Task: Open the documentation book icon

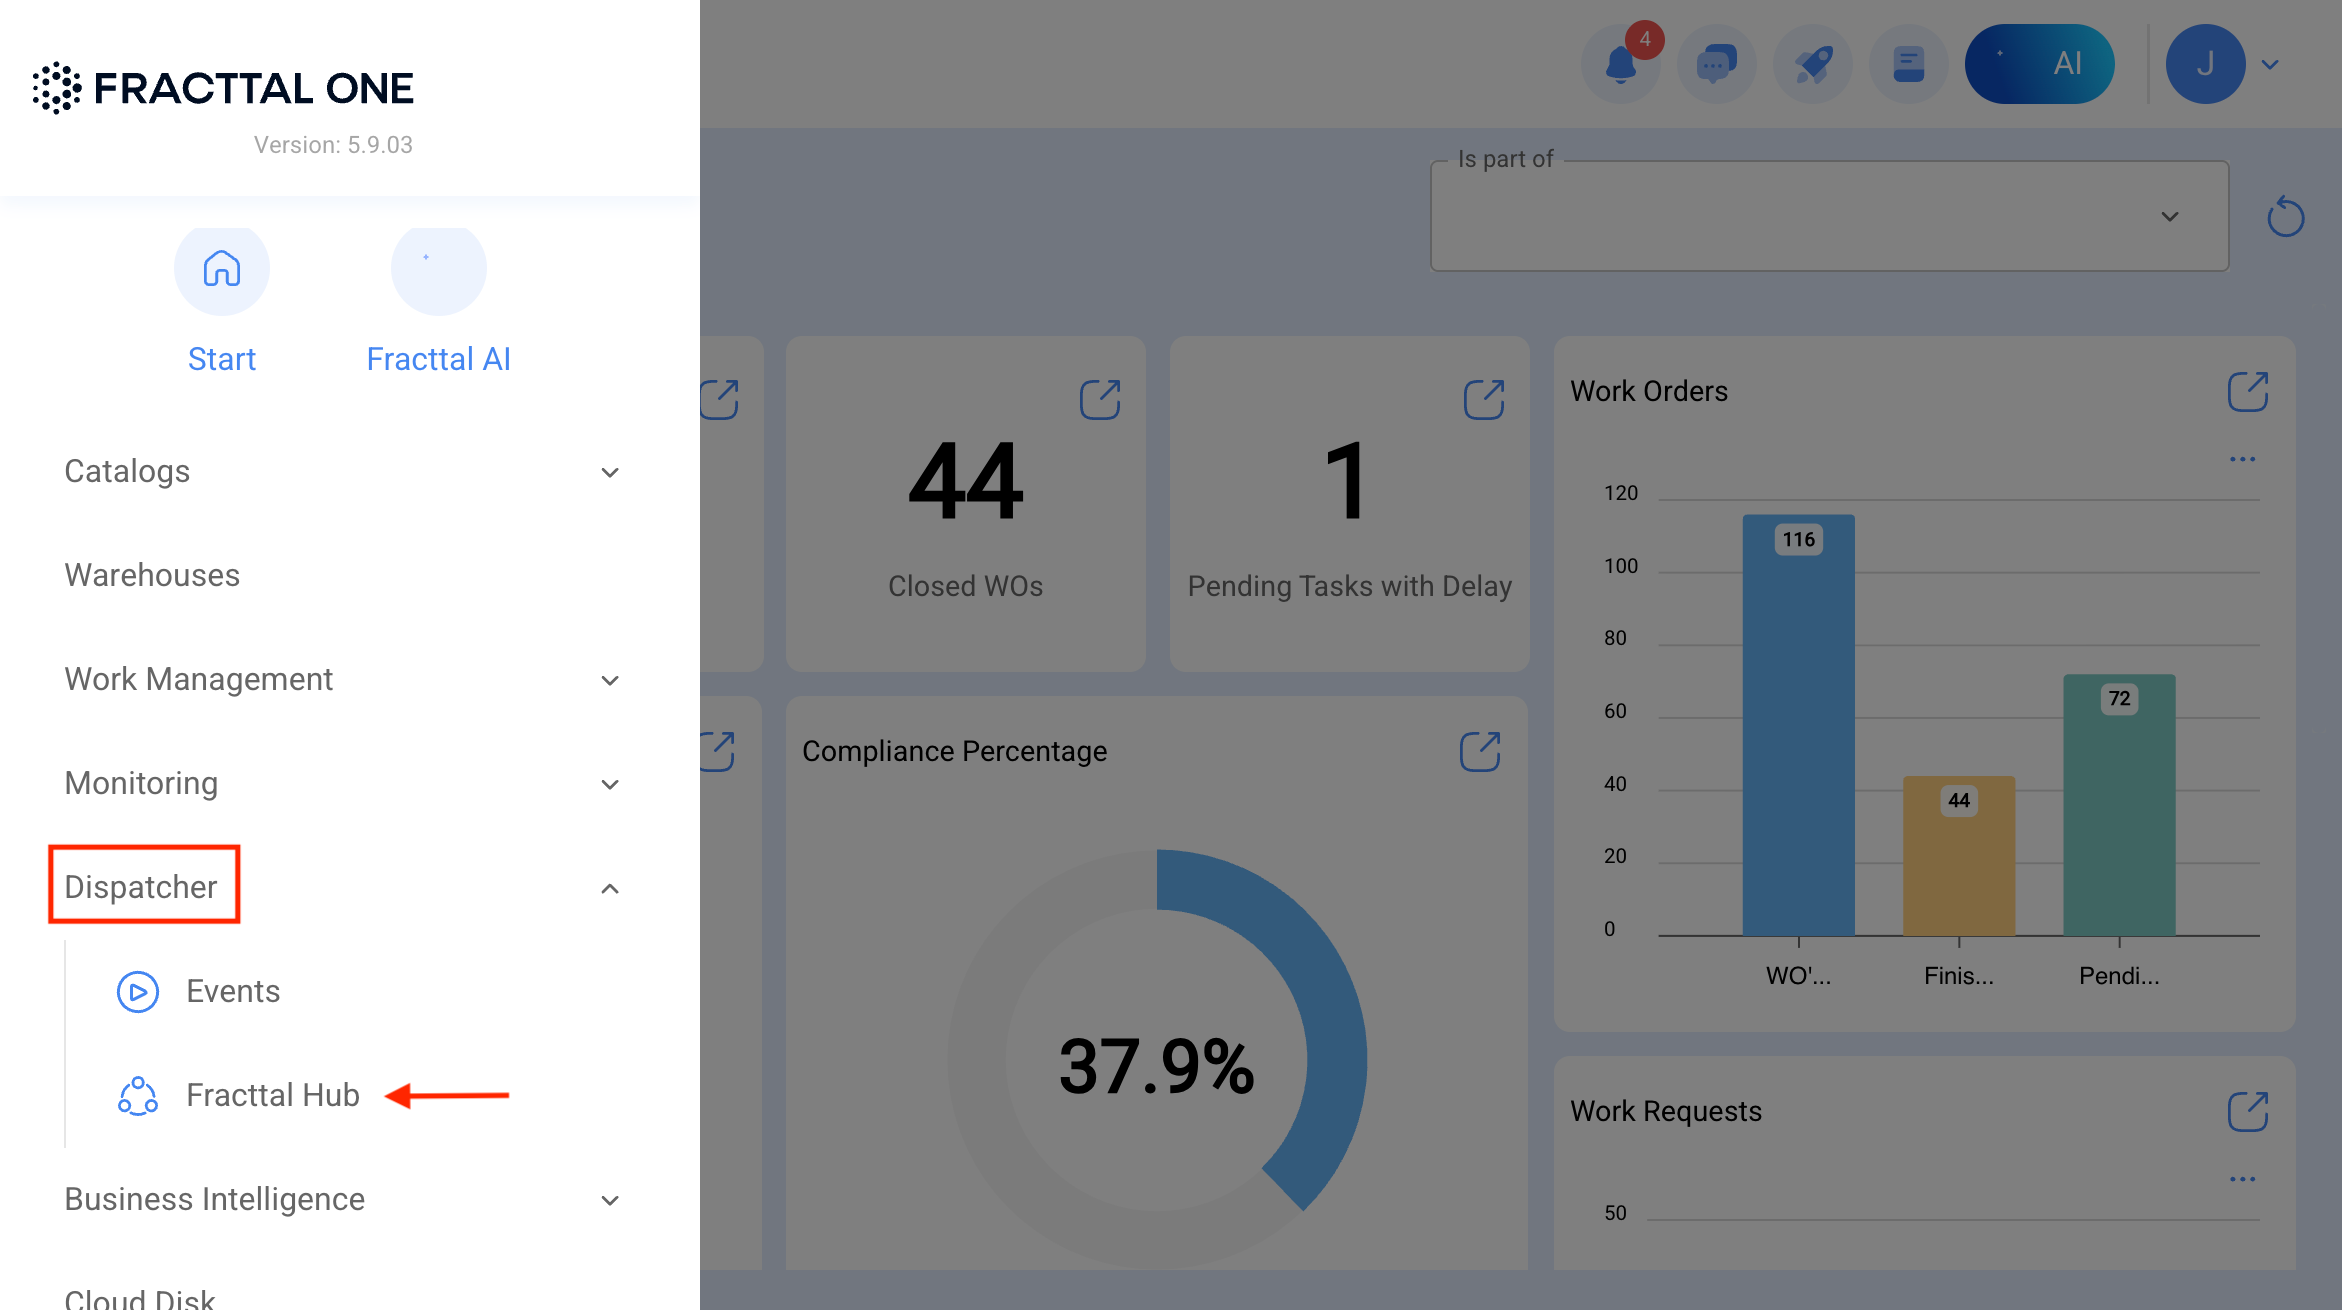Action: (1908, 64)
